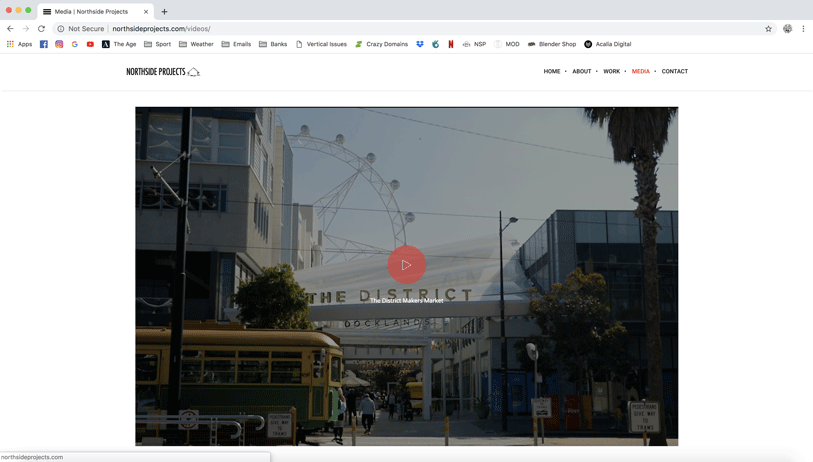
Task: Click the Facebook bookmark icon
Action: (44, 44)
